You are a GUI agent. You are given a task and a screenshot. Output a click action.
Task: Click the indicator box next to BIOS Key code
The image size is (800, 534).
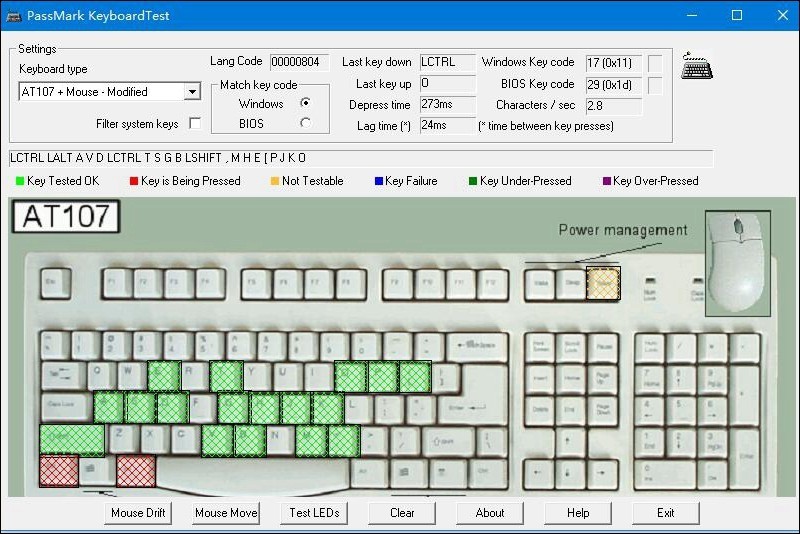point(655,85)
